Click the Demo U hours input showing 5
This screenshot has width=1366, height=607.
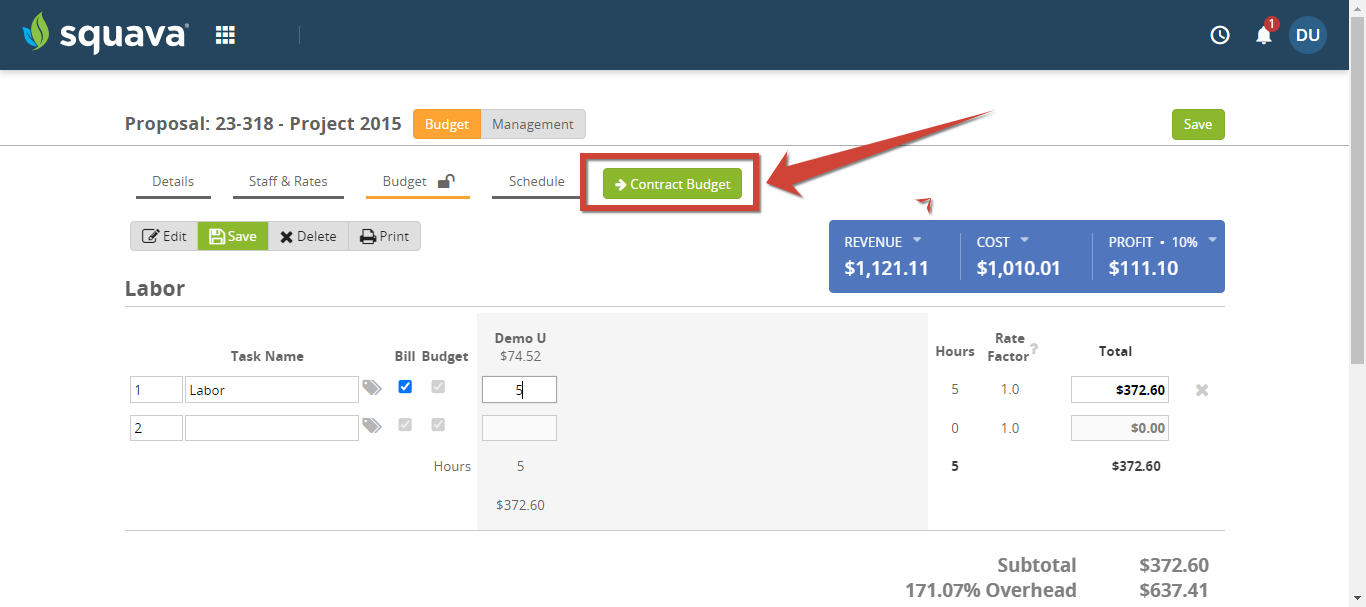point(519,388)
